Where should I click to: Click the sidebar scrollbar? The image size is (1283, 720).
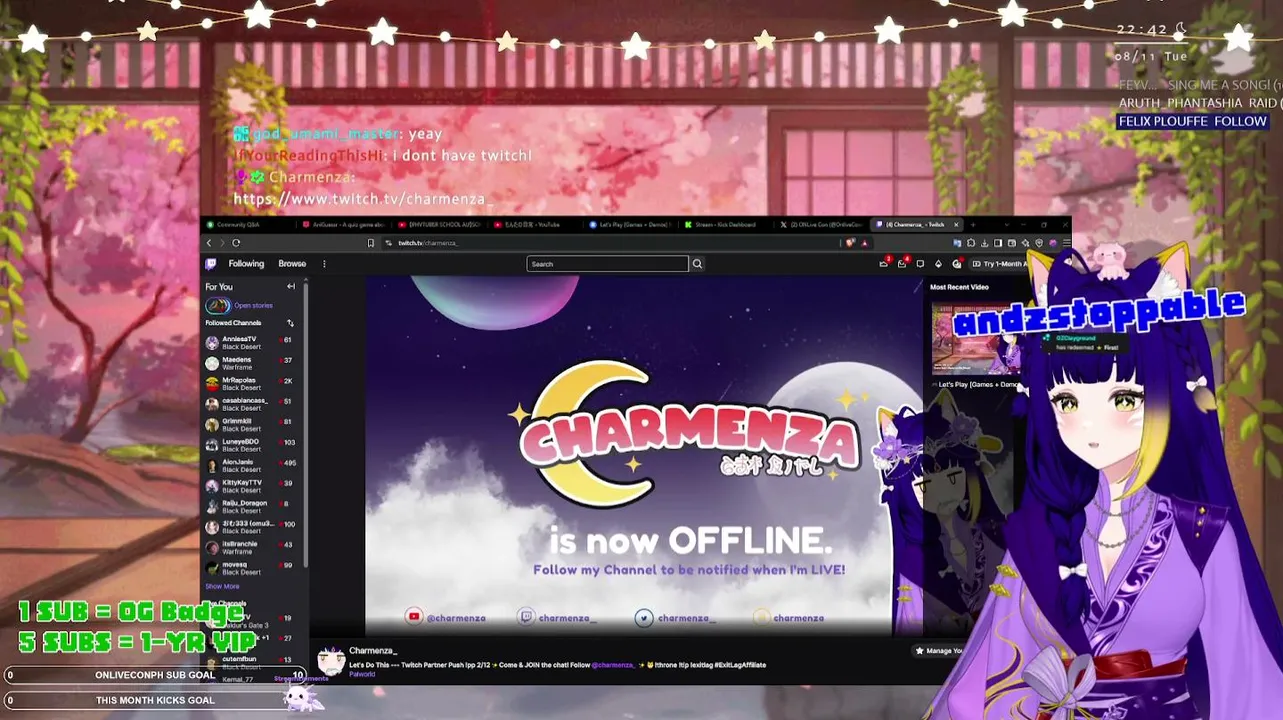coord(304,425)
